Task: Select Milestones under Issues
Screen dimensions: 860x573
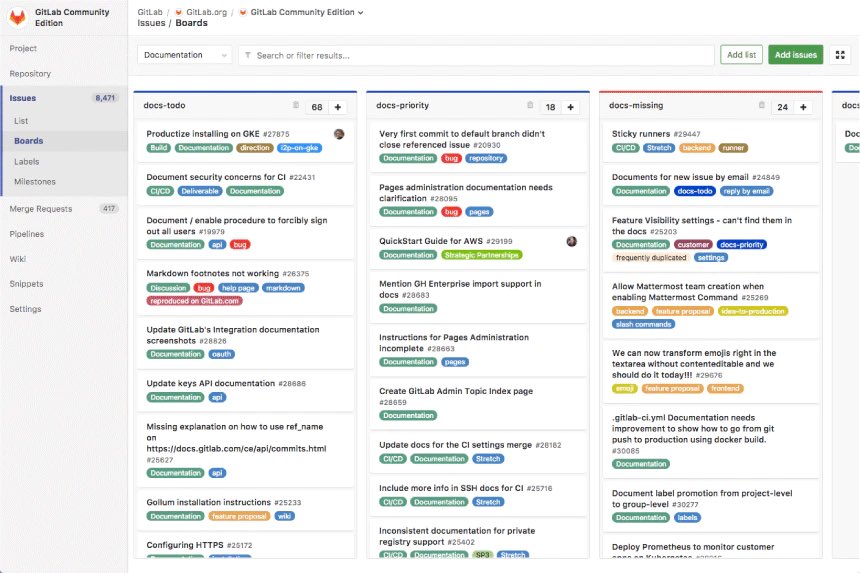Action: coord(35,181)
